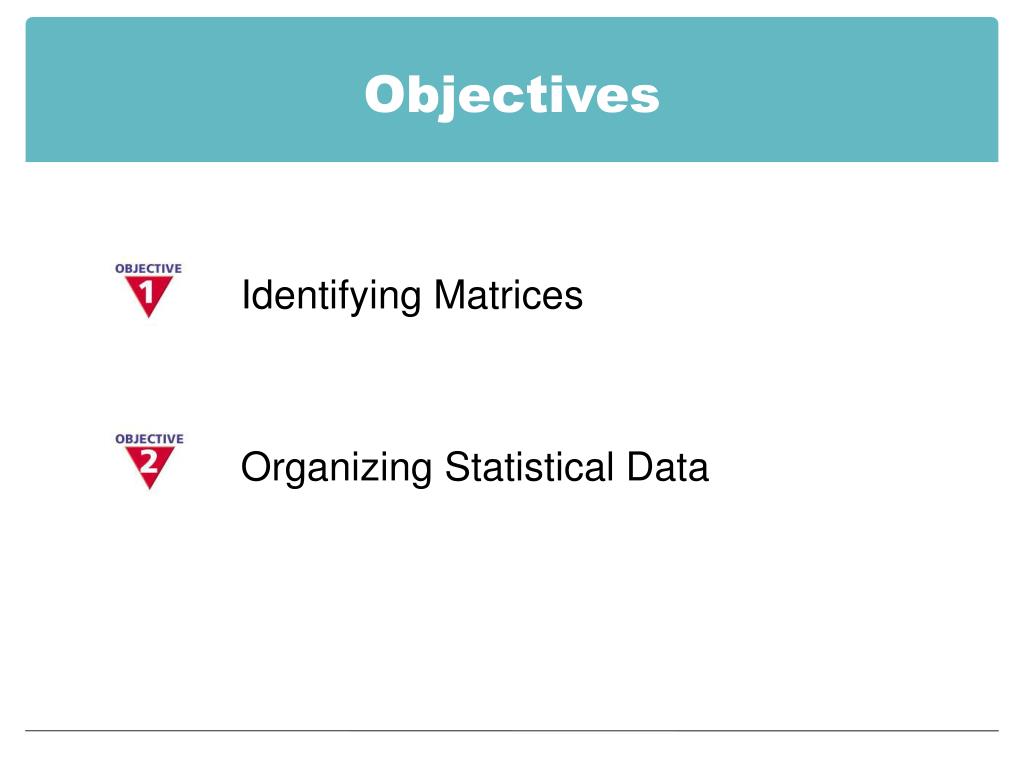Select the word Statistical

529,466
